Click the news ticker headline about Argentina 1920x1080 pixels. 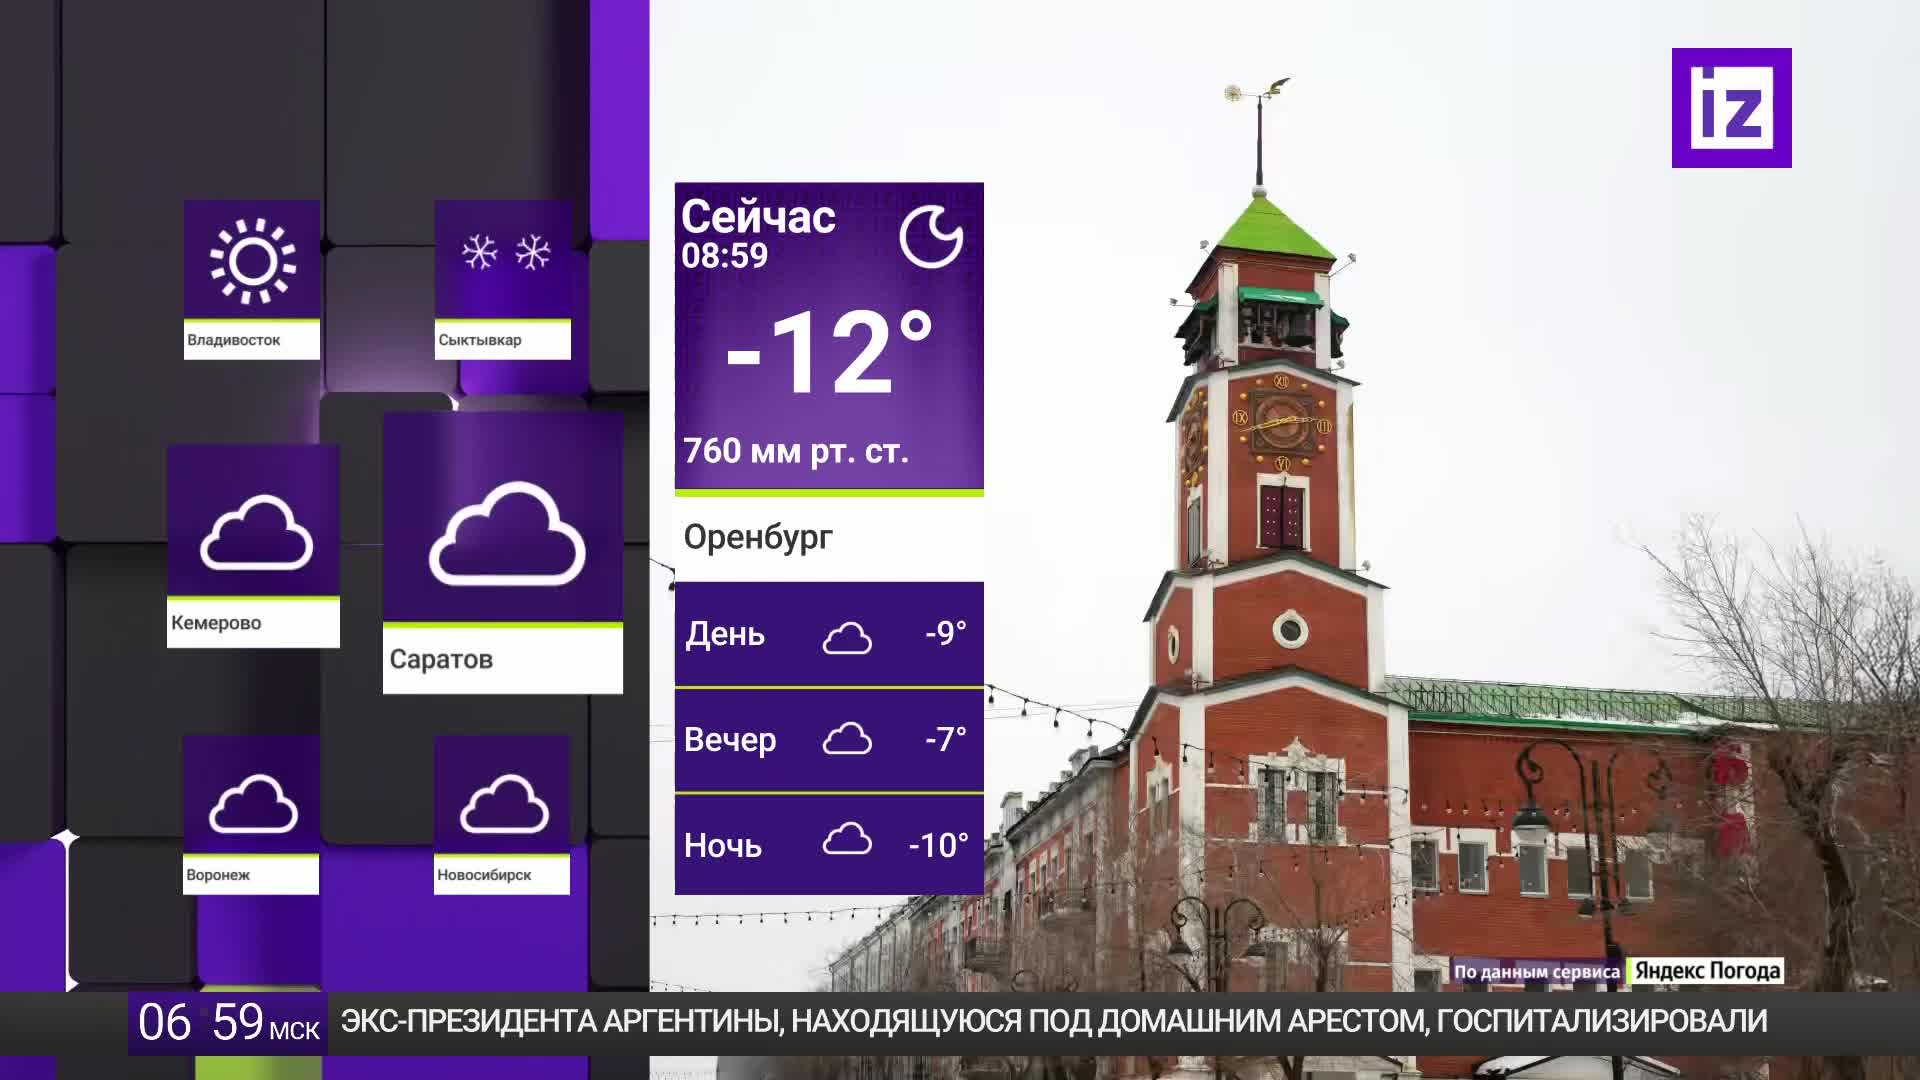[1053, 1021]
